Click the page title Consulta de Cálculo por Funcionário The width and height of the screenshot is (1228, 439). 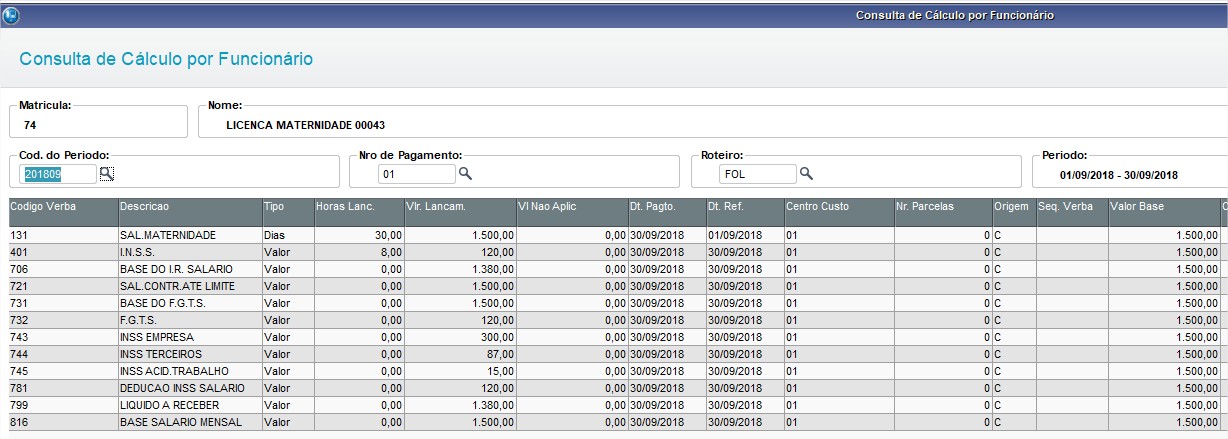click(166, 59)
